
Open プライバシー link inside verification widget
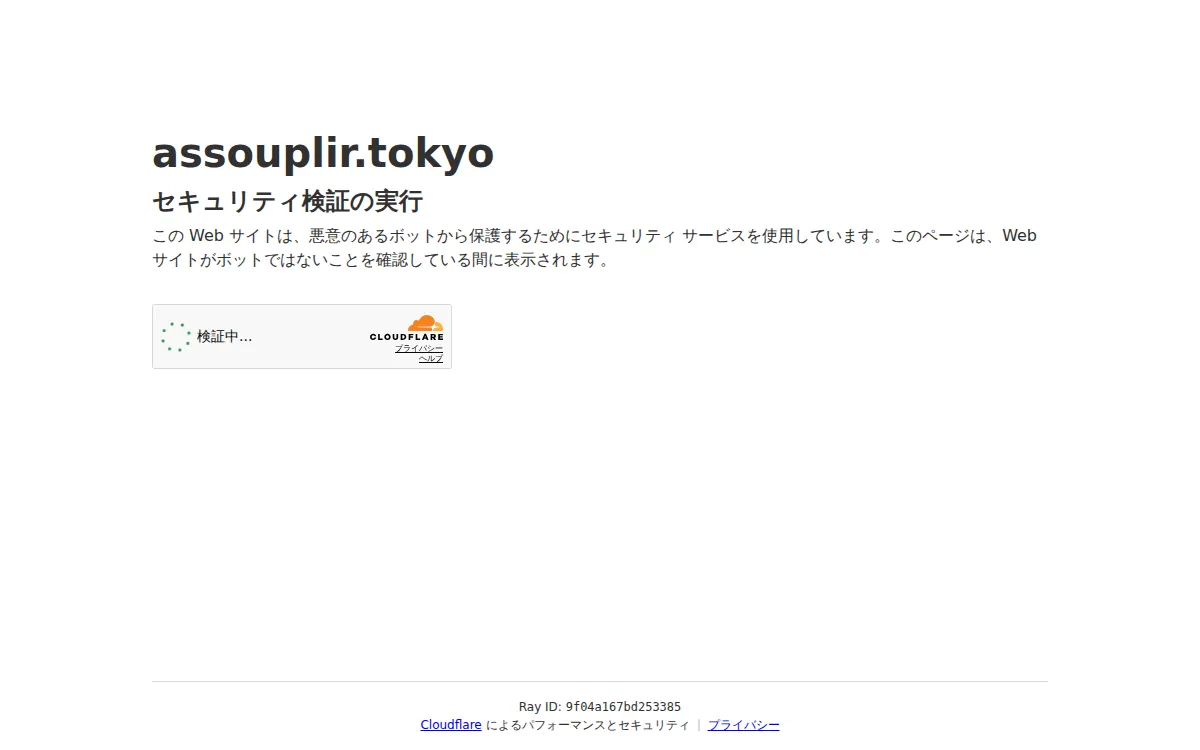coord(418,348)
